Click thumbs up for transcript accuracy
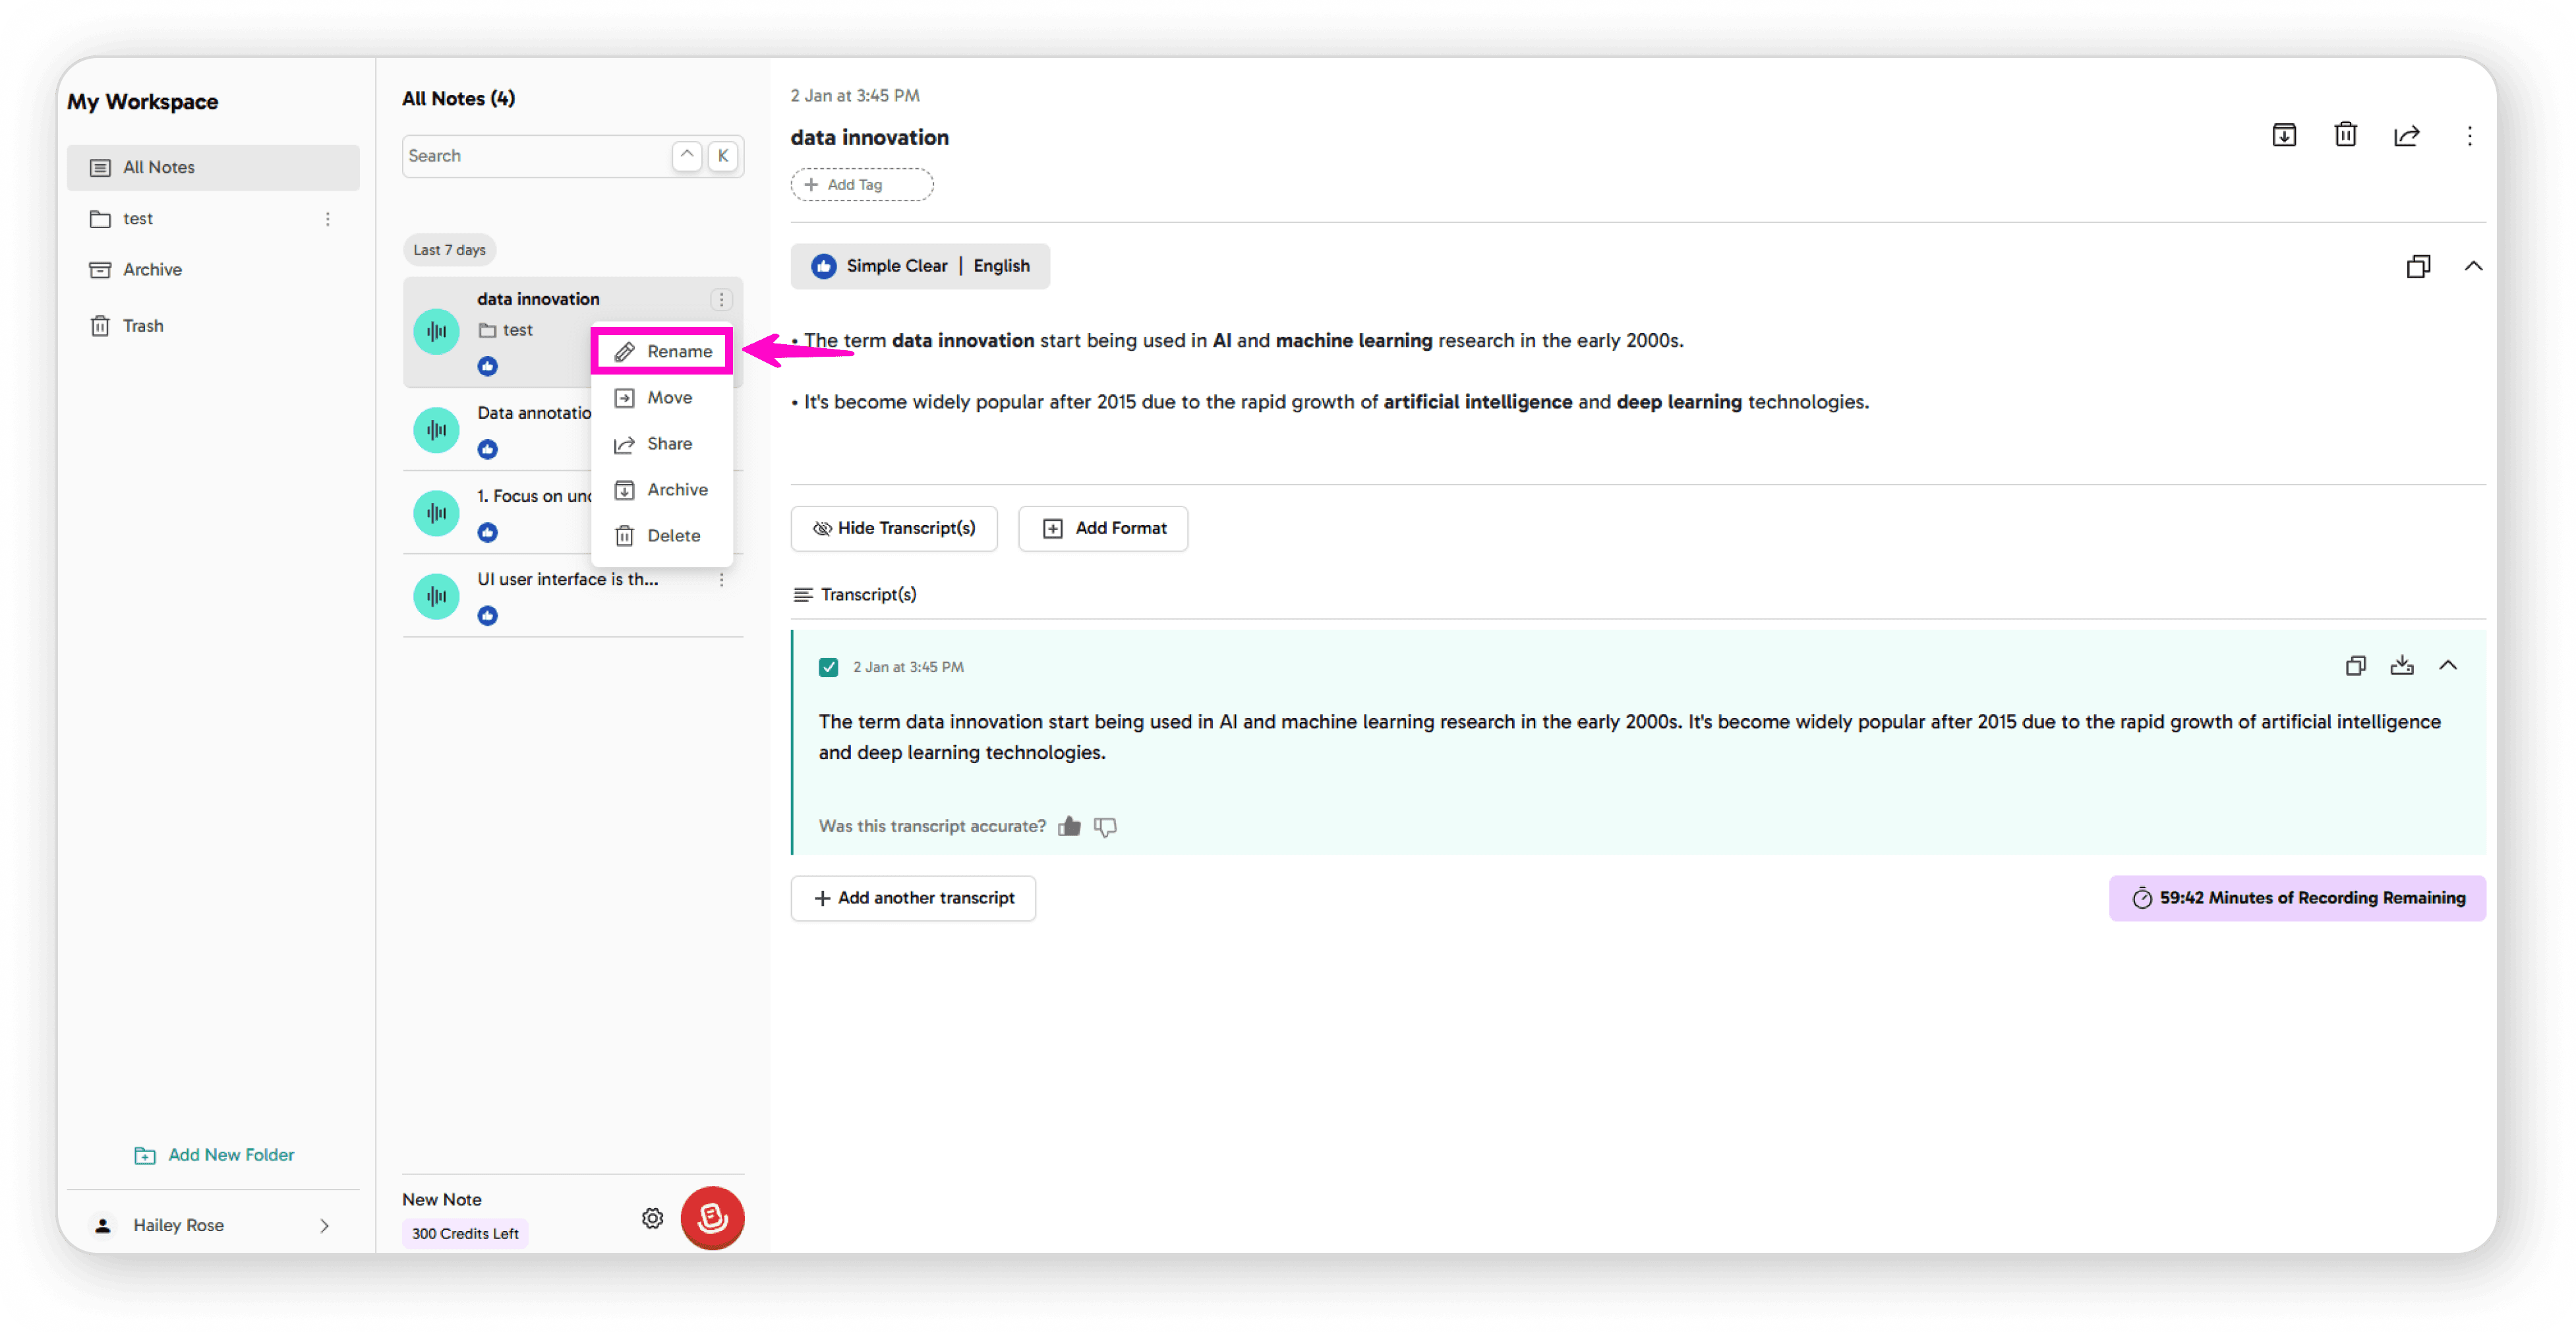 (1069, 826)
